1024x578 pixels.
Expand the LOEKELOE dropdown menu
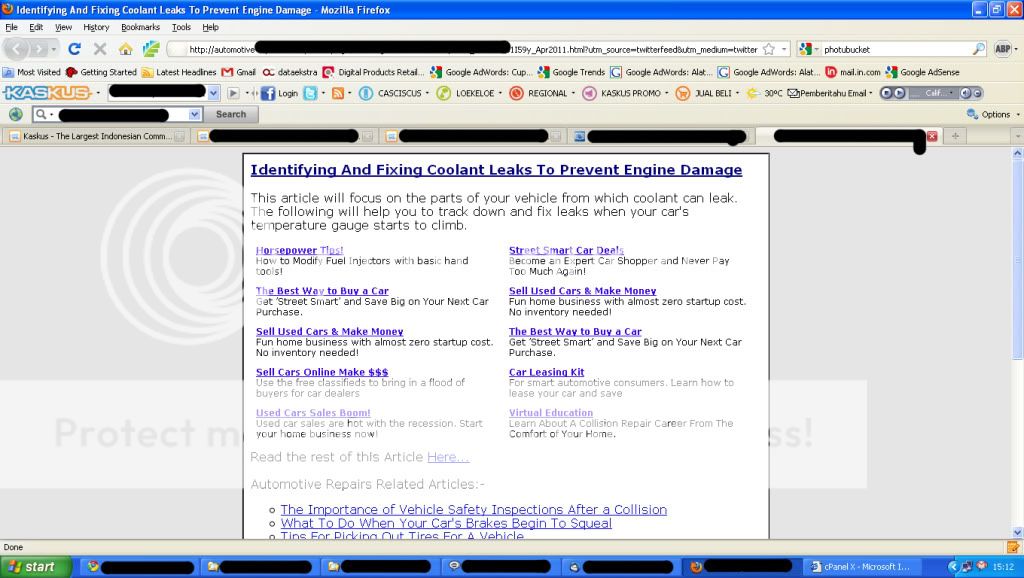click(x=500, y=93)
